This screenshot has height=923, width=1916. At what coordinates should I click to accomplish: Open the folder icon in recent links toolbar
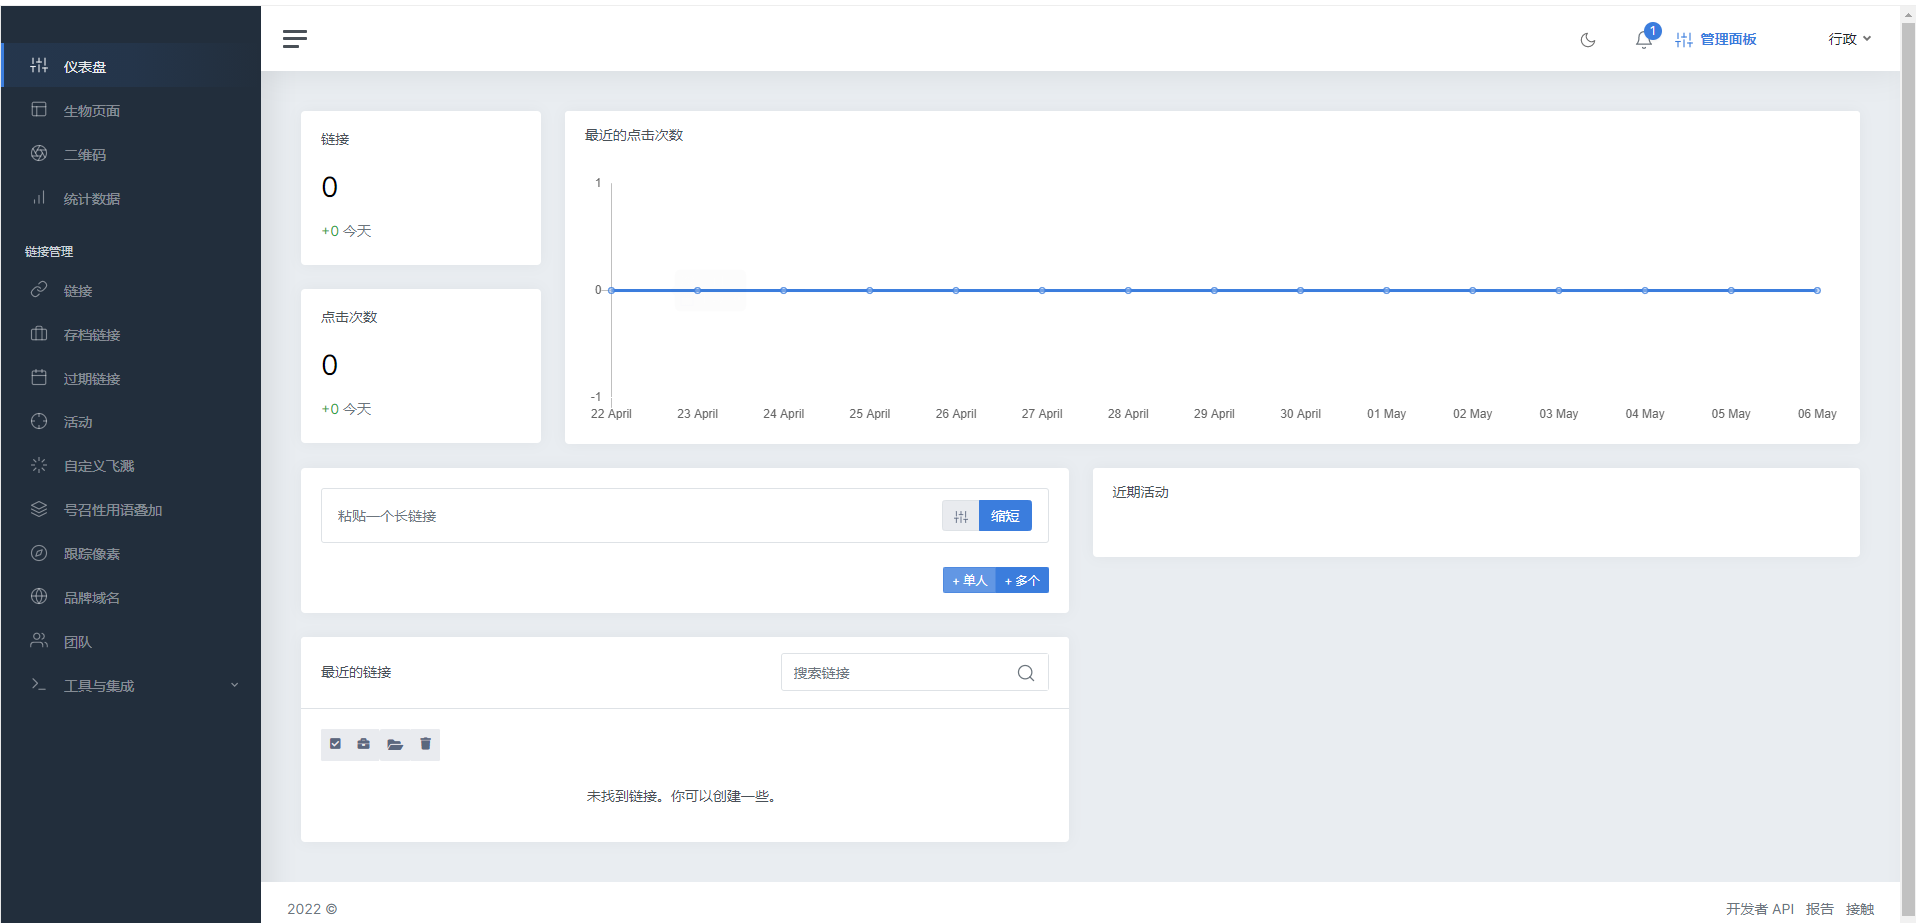(x=395, y=744)
